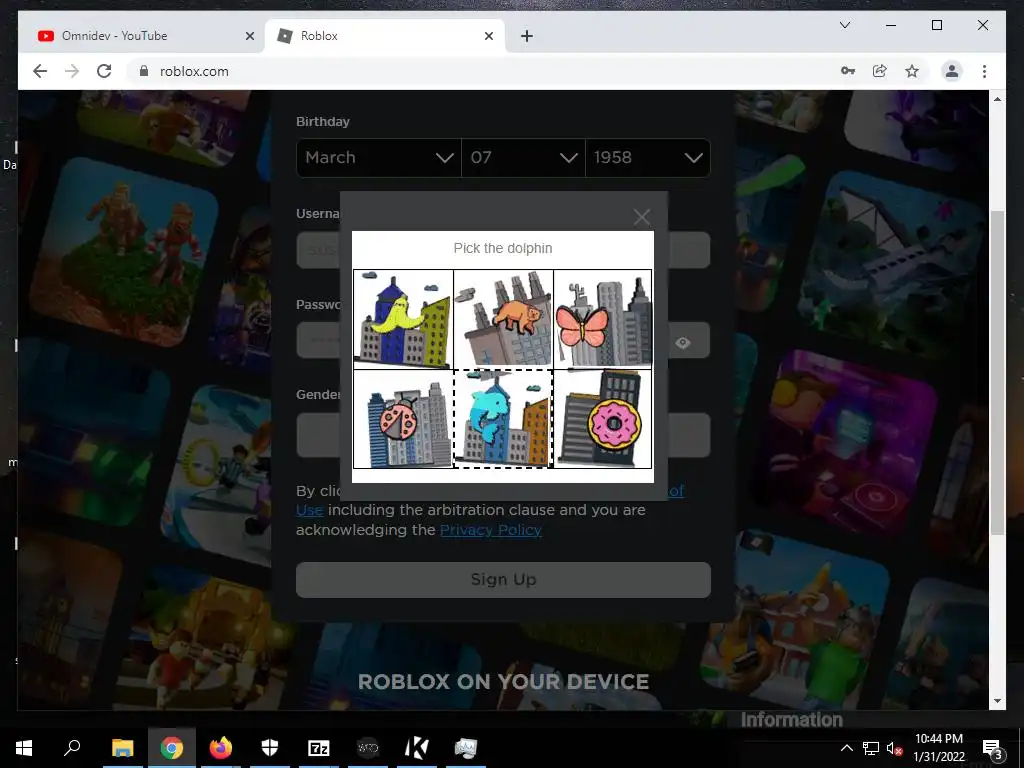Click the browser forward arrow
This screenshot has width=1024, height=768.
[x=72, y=71]
